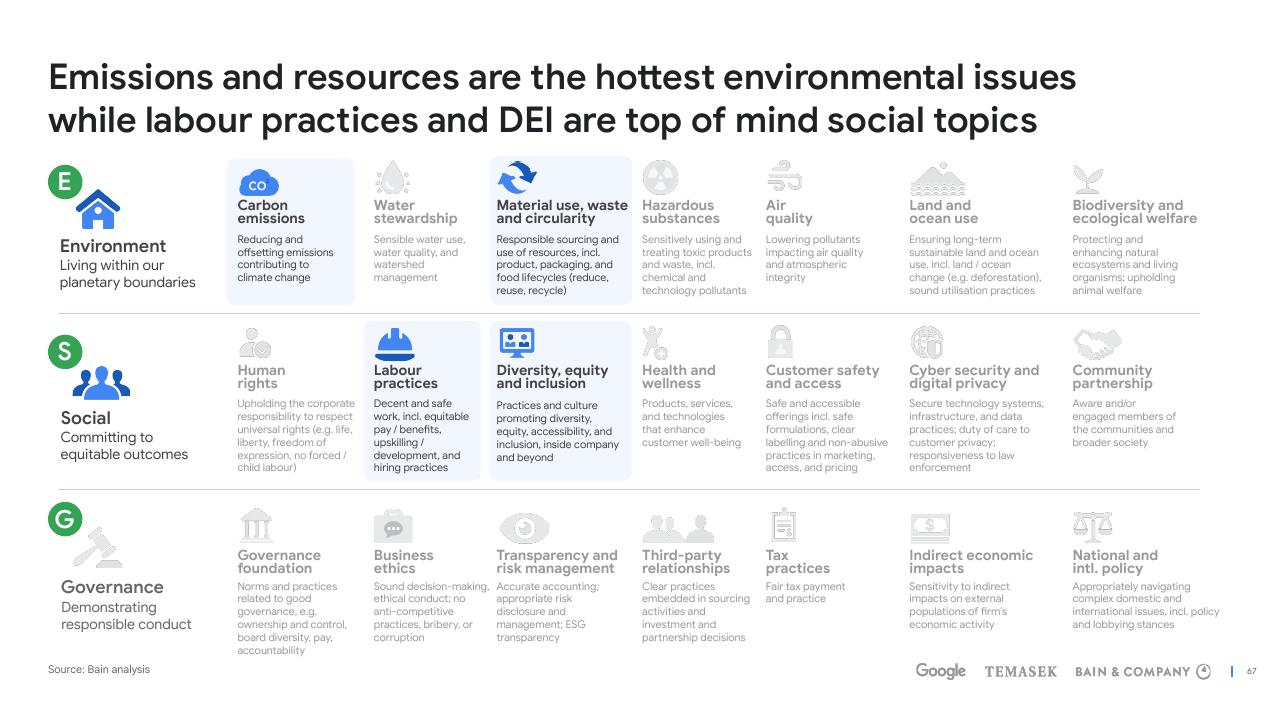This screenshot has width=1280, height=720.
Task: Click the CO cloud Carbon emissions icon
Action: click(x=258, y=184)
